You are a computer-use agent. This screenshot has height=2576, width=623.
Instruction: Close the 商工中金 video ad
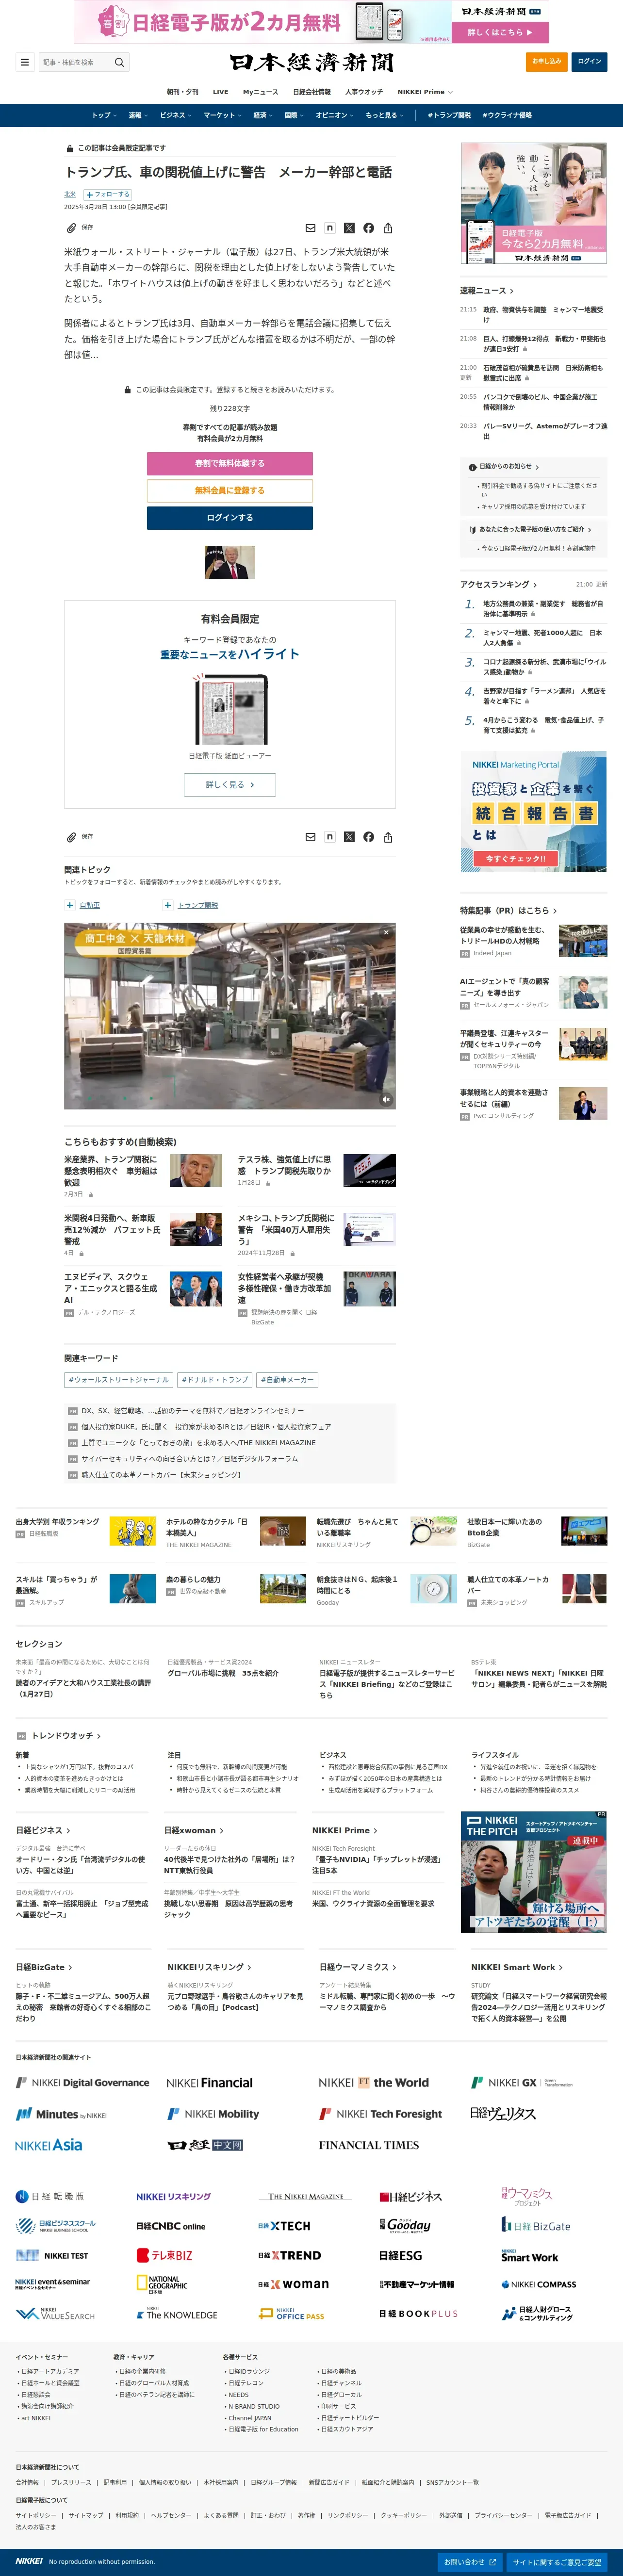(x=386, y=932)
